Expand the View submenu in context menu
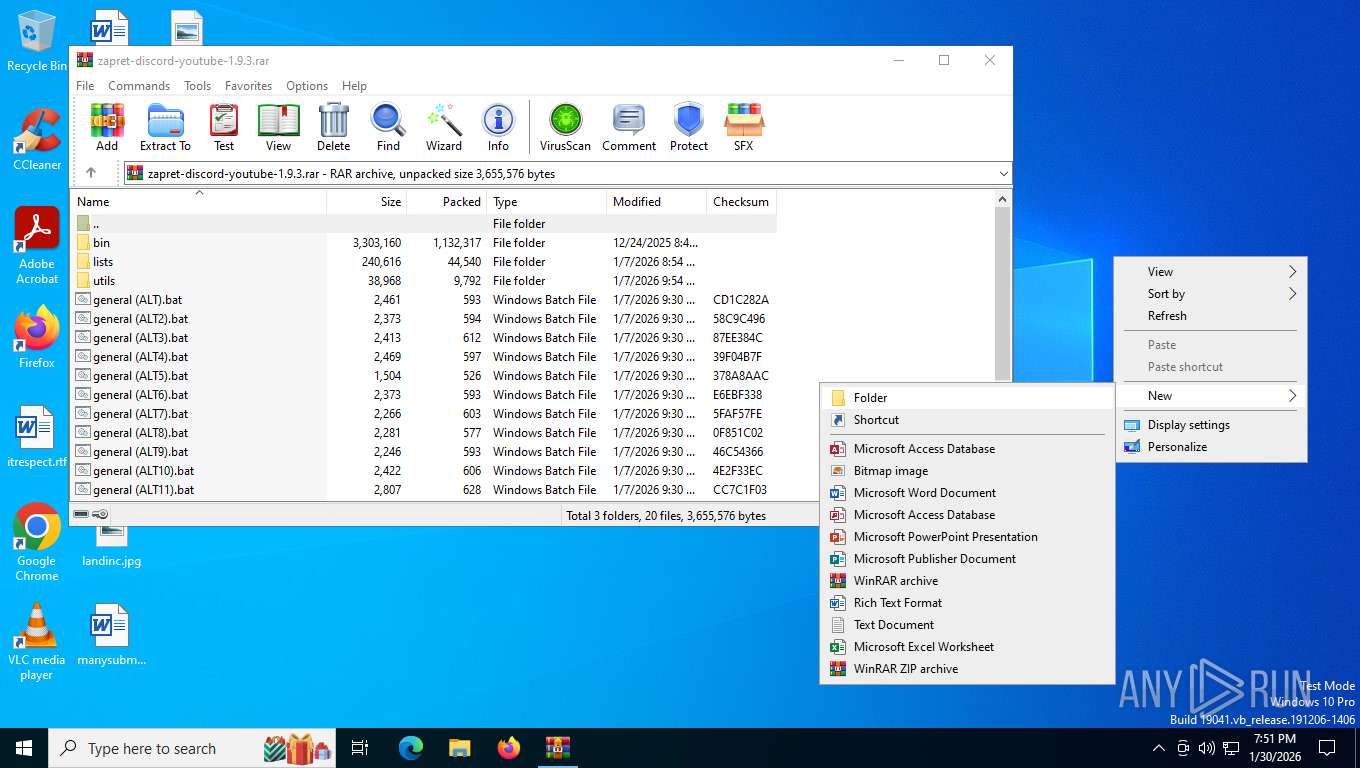Viewport: 1360px width, 768px height. tap(1211, 271)
